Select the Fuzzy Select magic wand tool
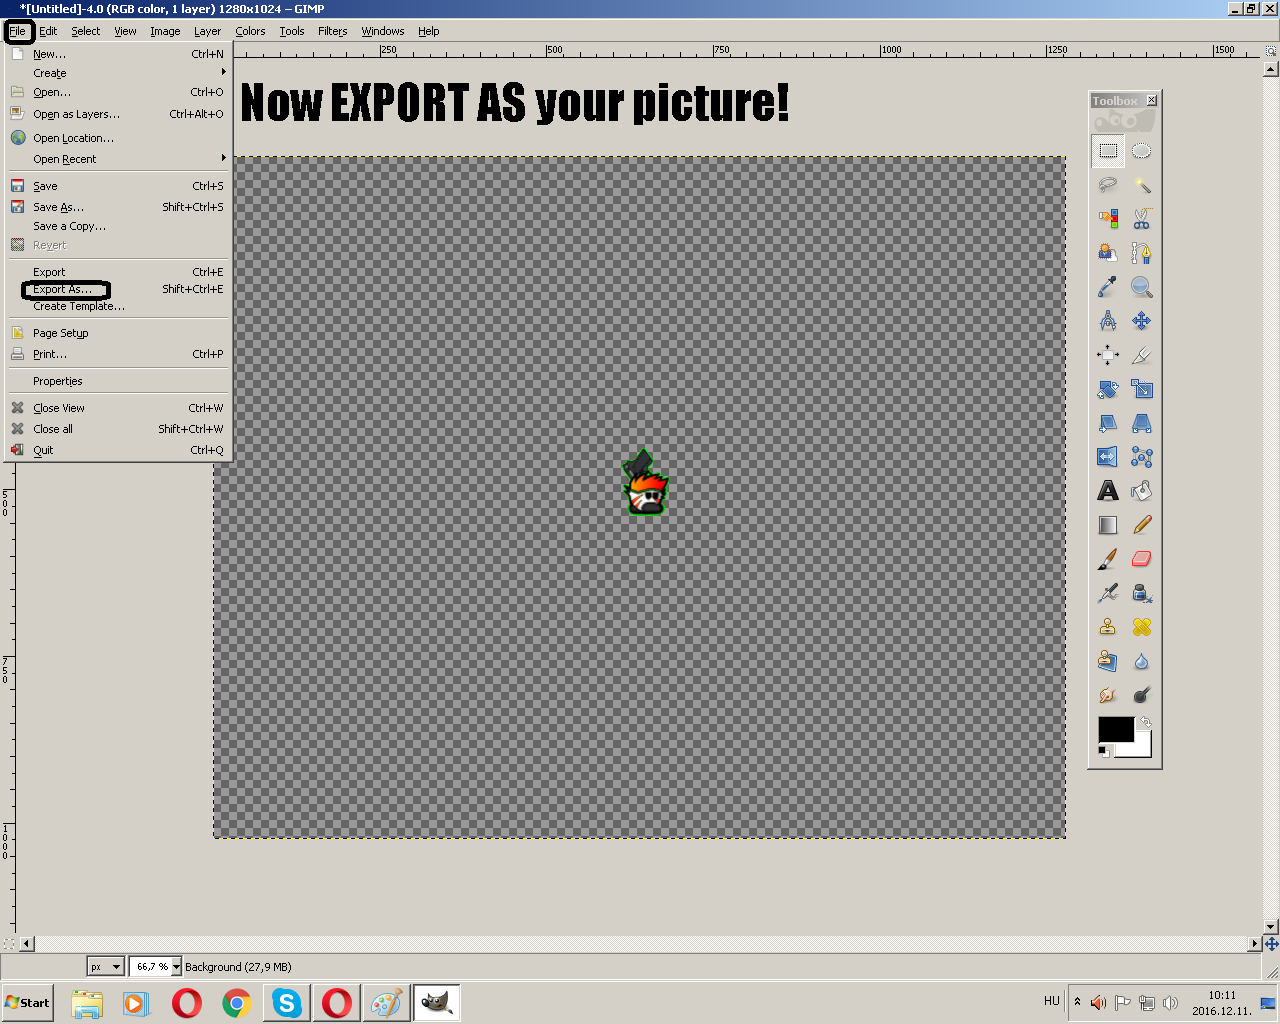Screen dimensions: 1280x1024 (x=1141, y=185)
